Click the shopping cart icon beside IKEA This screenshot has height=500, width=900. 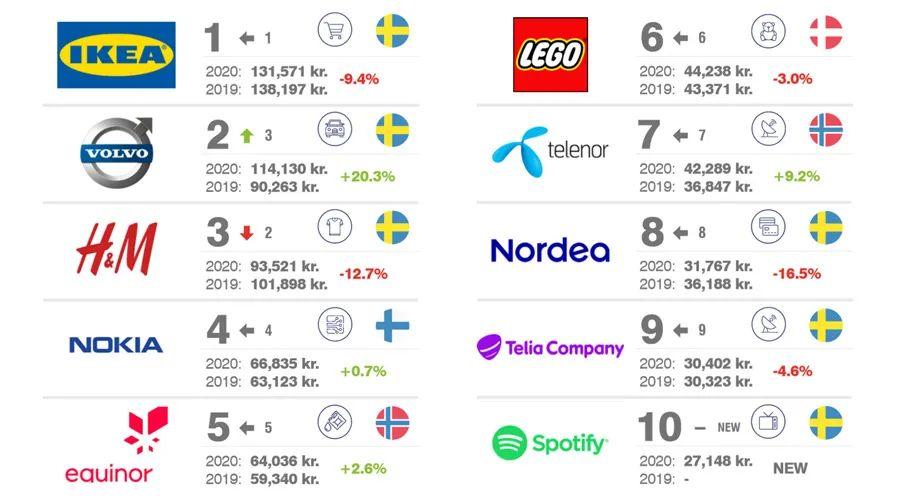(335, 31)
